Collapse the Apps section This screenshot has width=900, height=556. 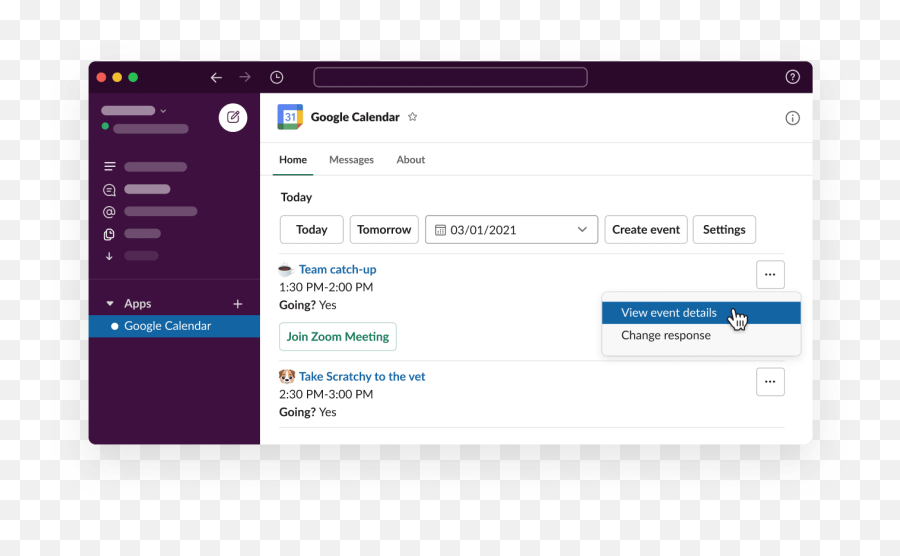(110, 304)
